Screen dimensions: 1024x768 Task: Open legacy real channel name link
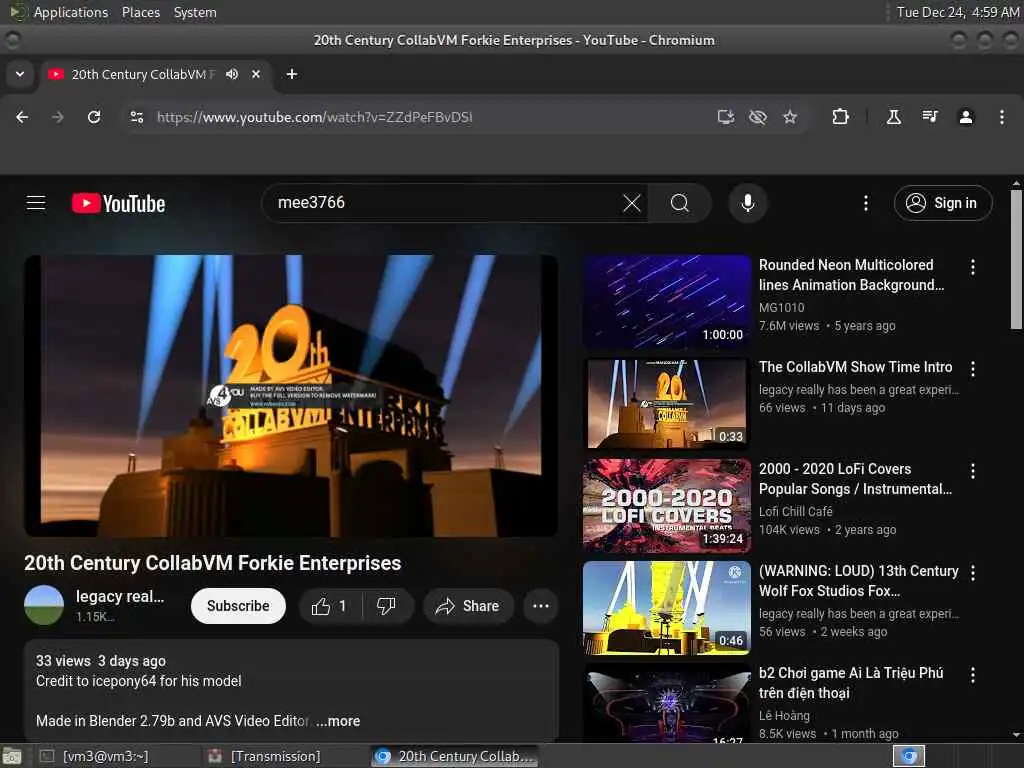point(120,596)
